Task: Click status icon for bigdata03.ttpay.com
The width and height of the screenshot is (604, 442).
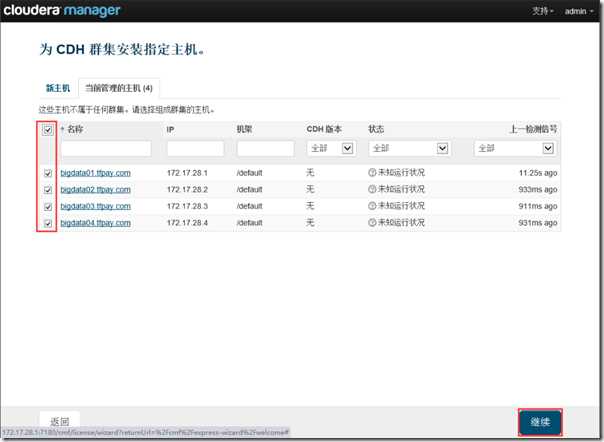Action: tap(372, 206)
